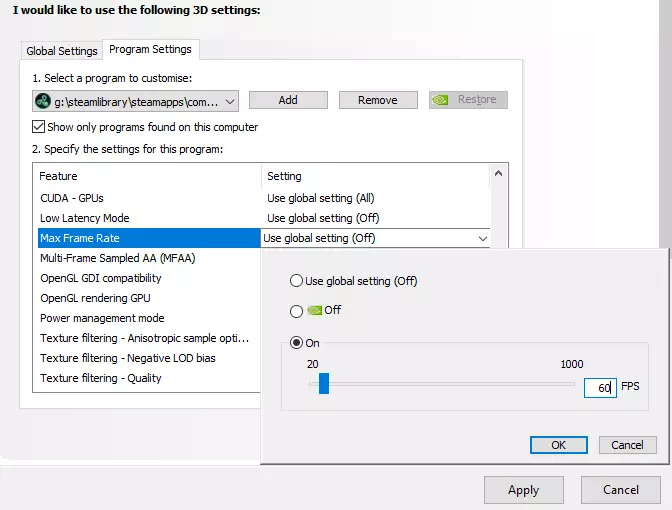This screenshot has width=672, height=510.
Task: Click the NVIDIA logo on Restore button
Action: click(440, 100)
